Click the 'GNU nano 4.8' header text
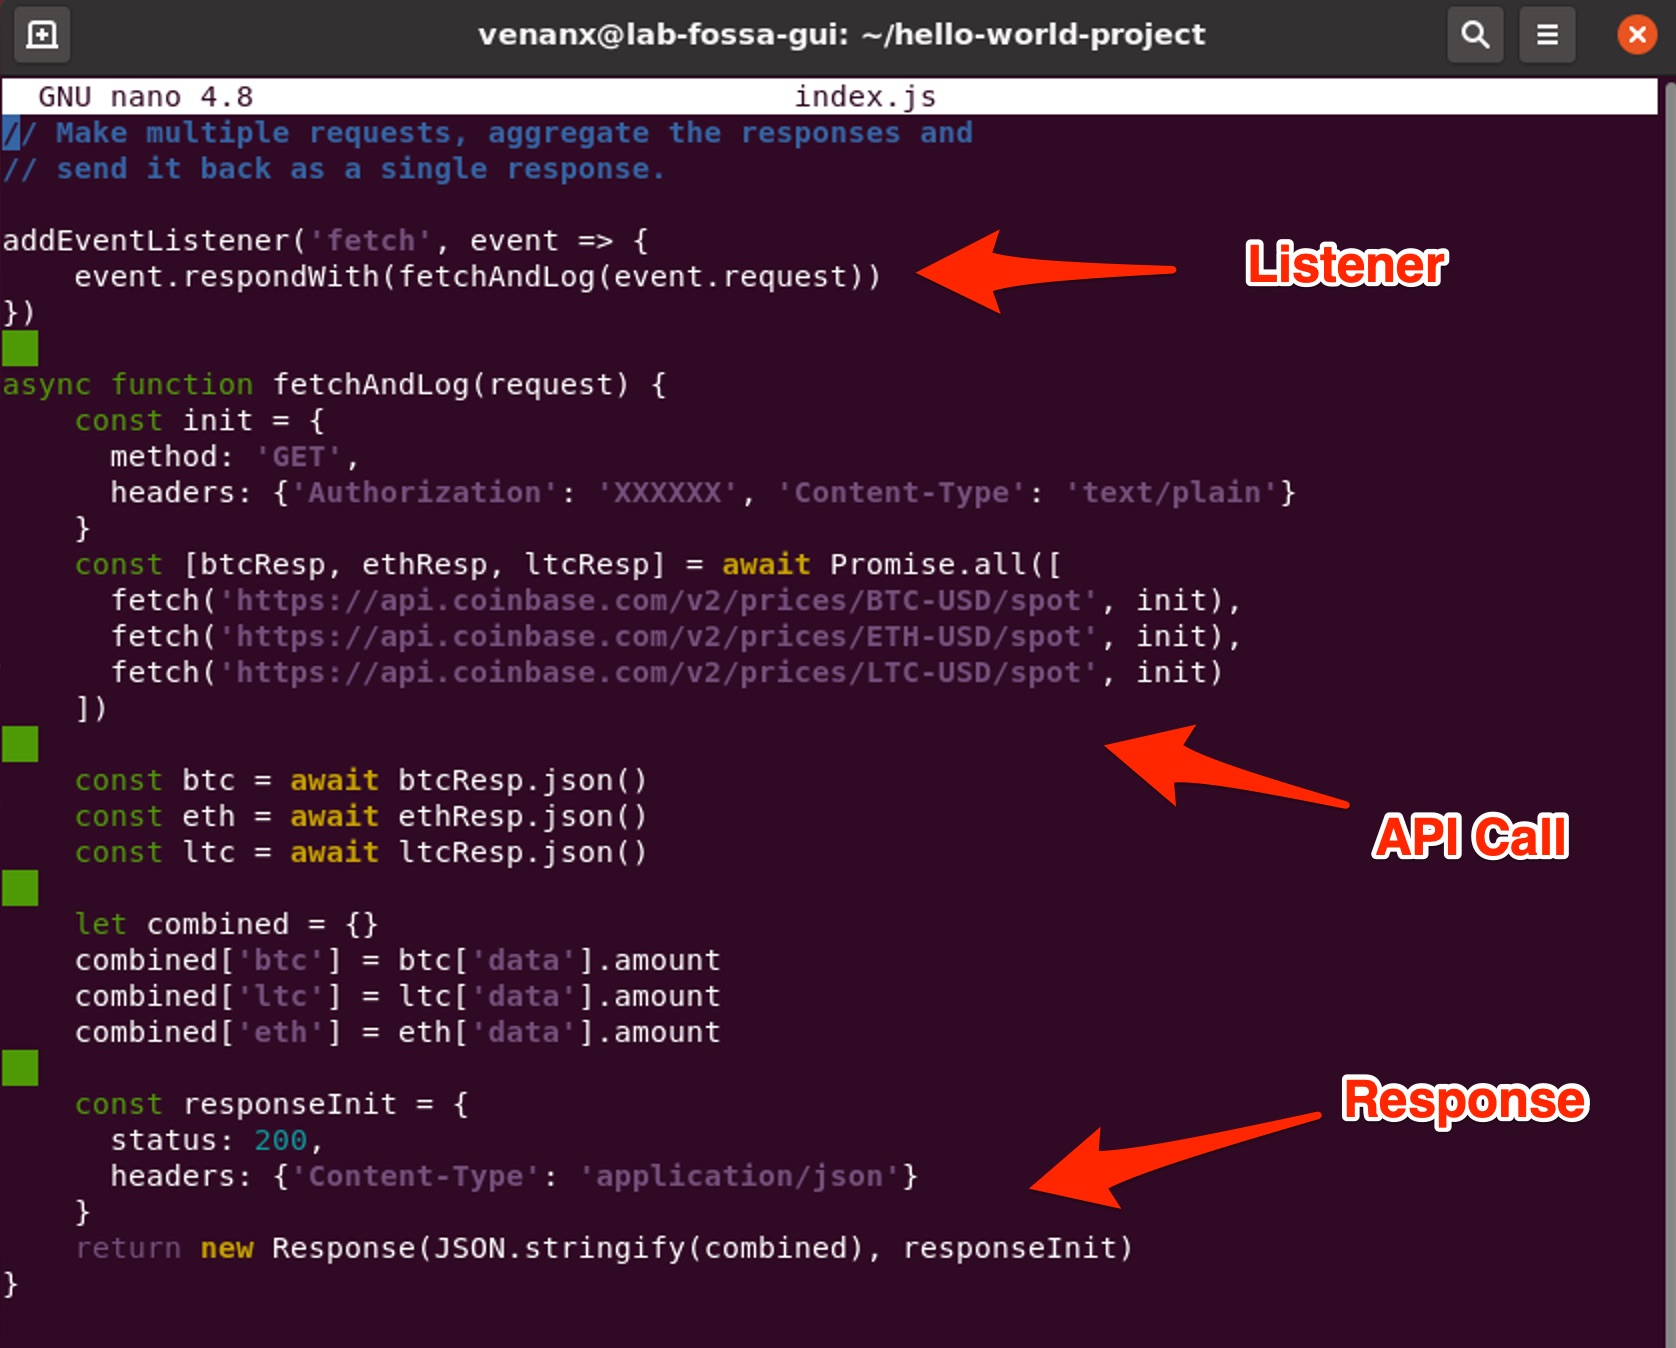The image size is (1676, 1348). point(146,97)
